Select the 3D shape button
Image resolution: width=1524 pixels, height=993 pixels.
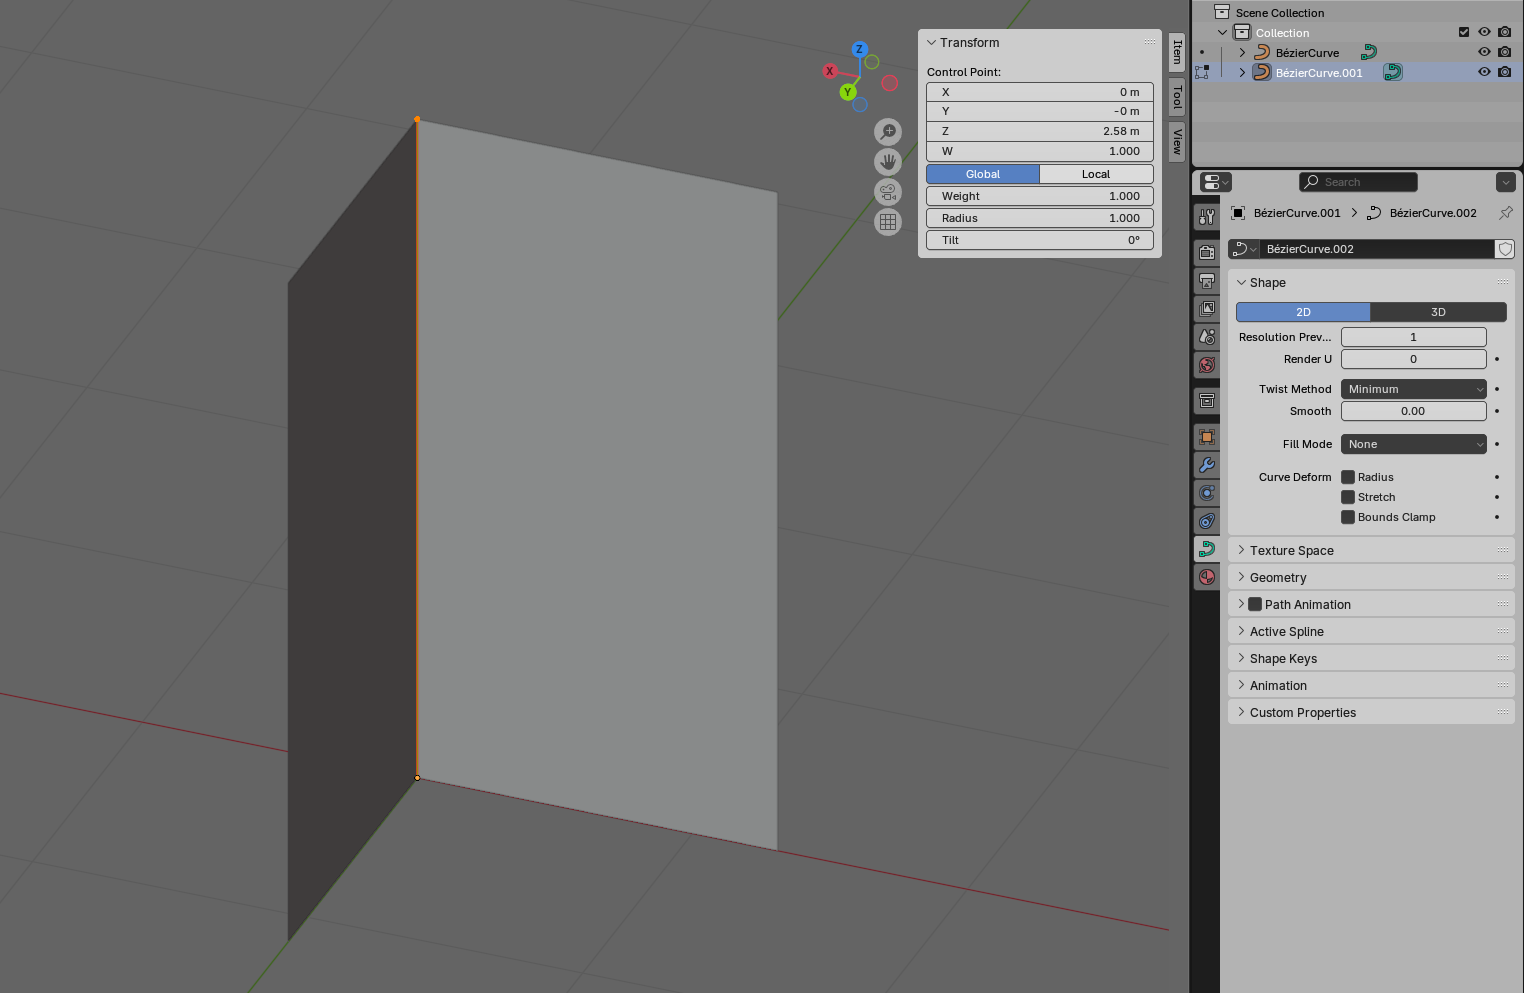(x=1438, y=312)
